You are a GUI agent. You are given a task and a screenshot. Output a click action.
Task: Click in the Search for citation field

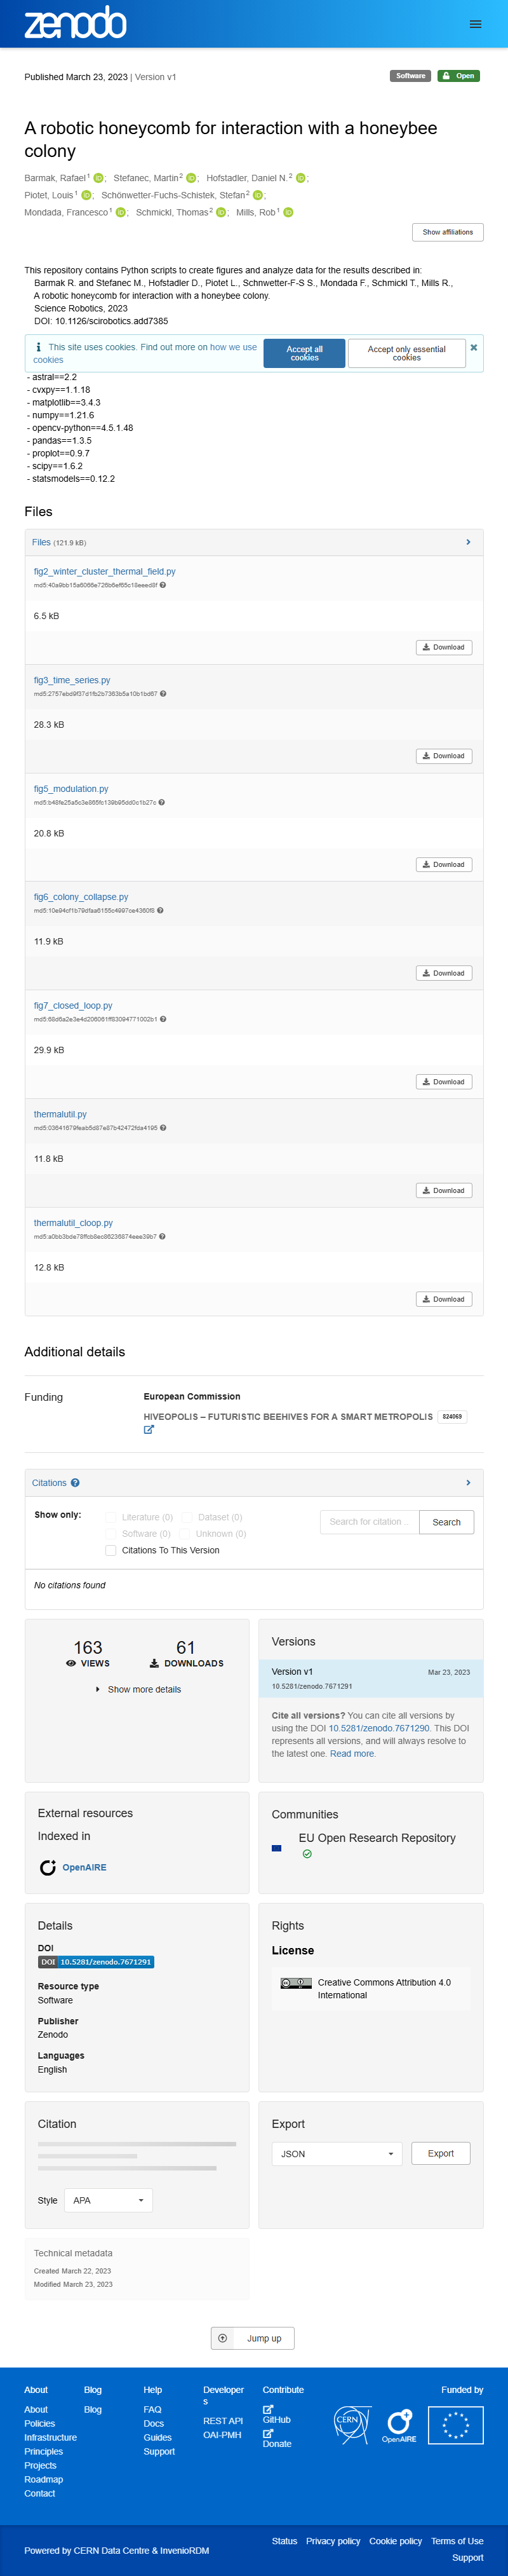(x=369, y=1522)
